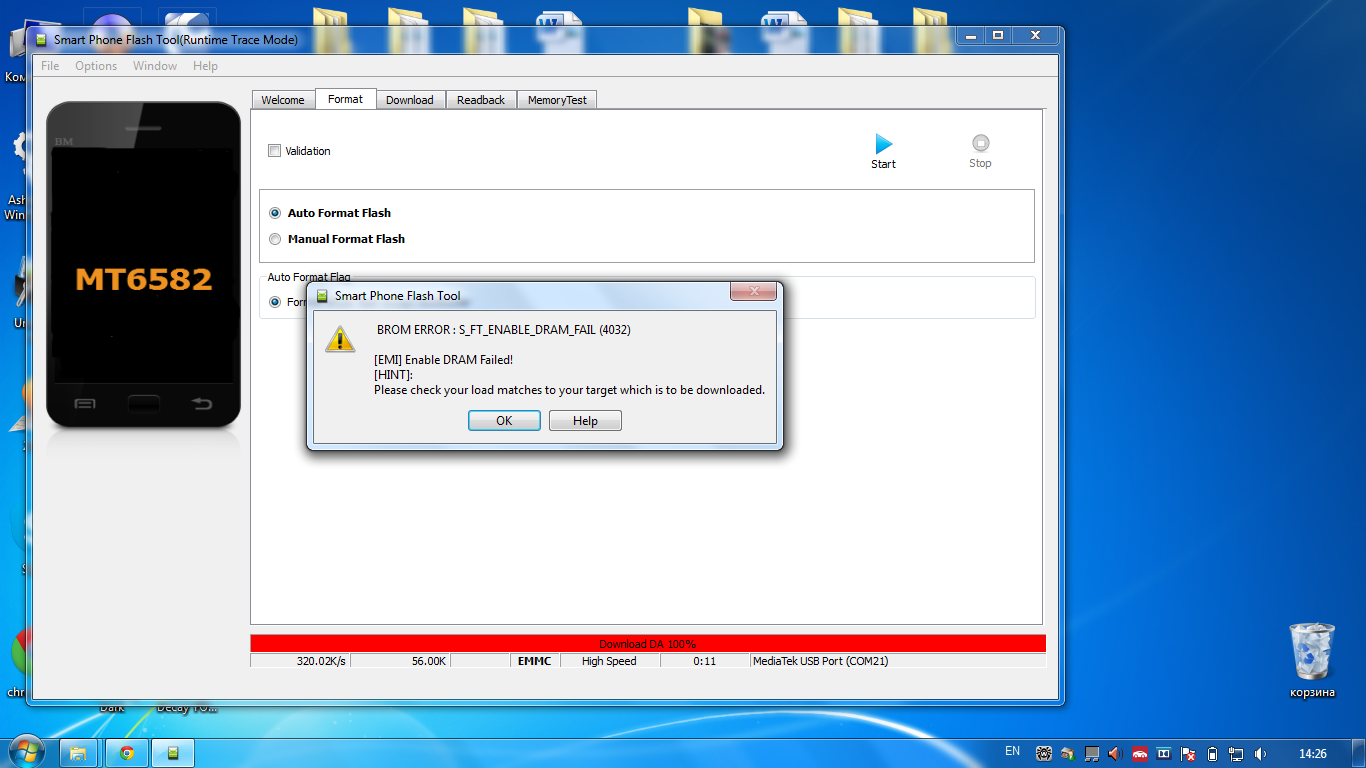The height and width of the screenshot is (768, 1366).
Task: Click the Action Center flag tray icon
Action: (1188, 754)
